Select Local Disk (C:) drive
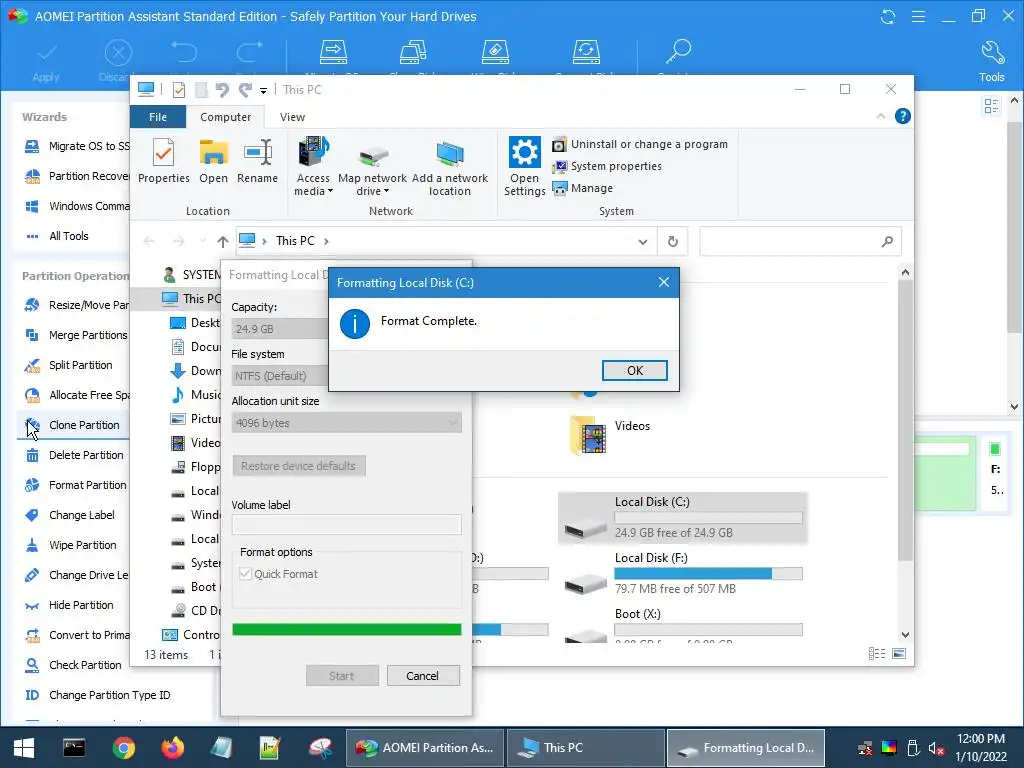 (x=682, y=517)
